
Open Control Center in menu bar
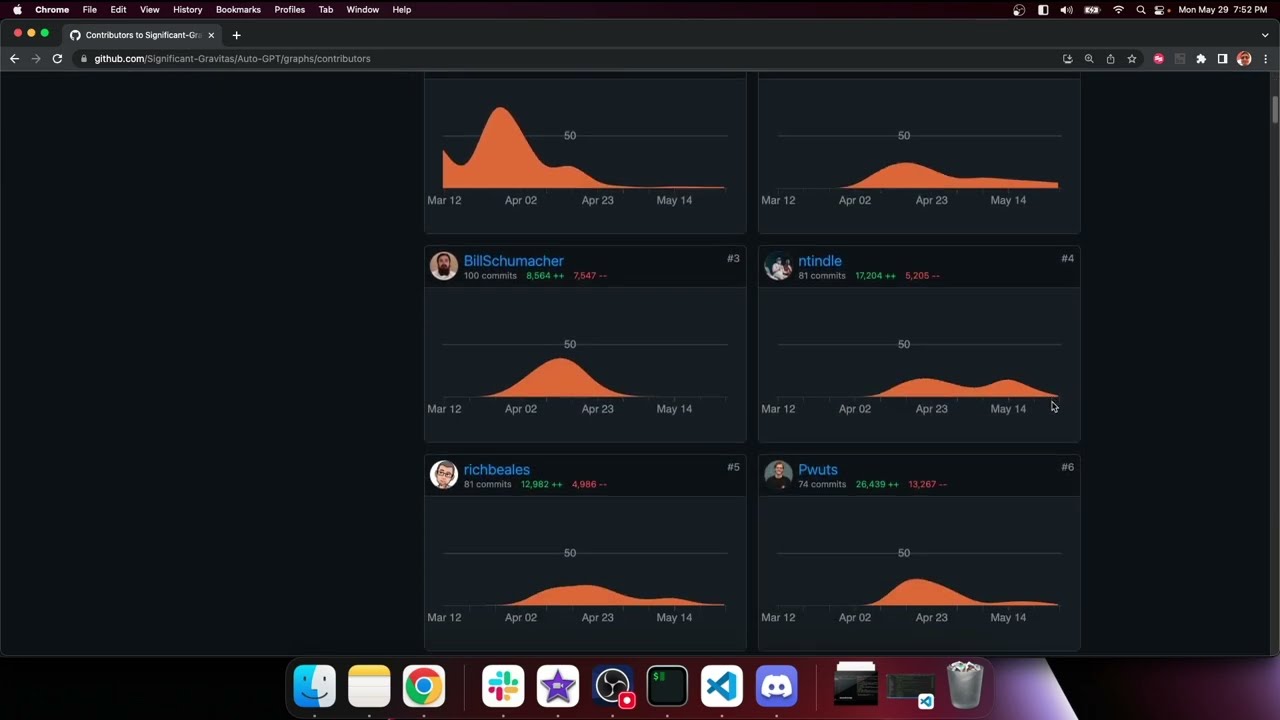(x=1161, y=10)
